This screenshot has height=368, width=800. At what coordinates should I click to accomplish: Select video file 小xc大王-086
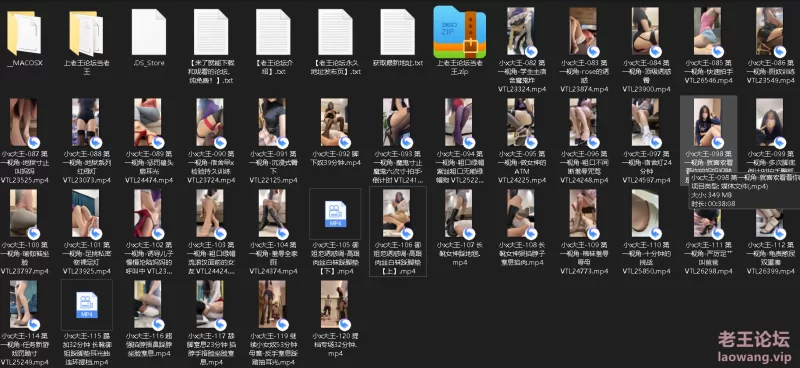770,32
